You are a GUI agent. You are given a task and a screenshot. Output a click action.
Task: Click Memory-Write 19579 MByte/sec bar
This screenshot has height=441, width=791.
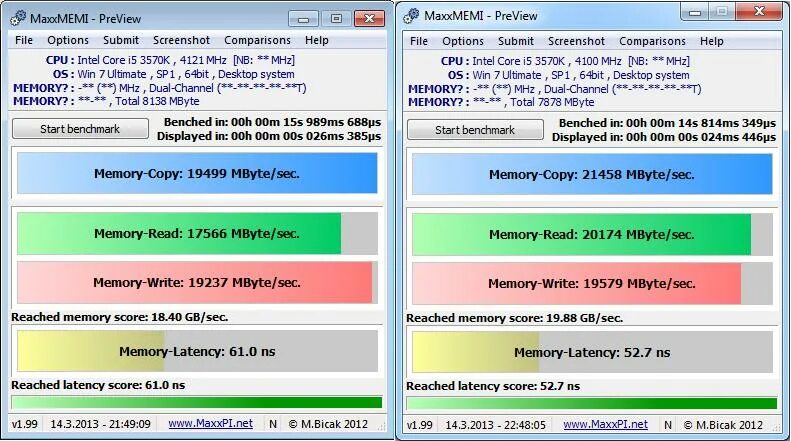tap(592, 283)
